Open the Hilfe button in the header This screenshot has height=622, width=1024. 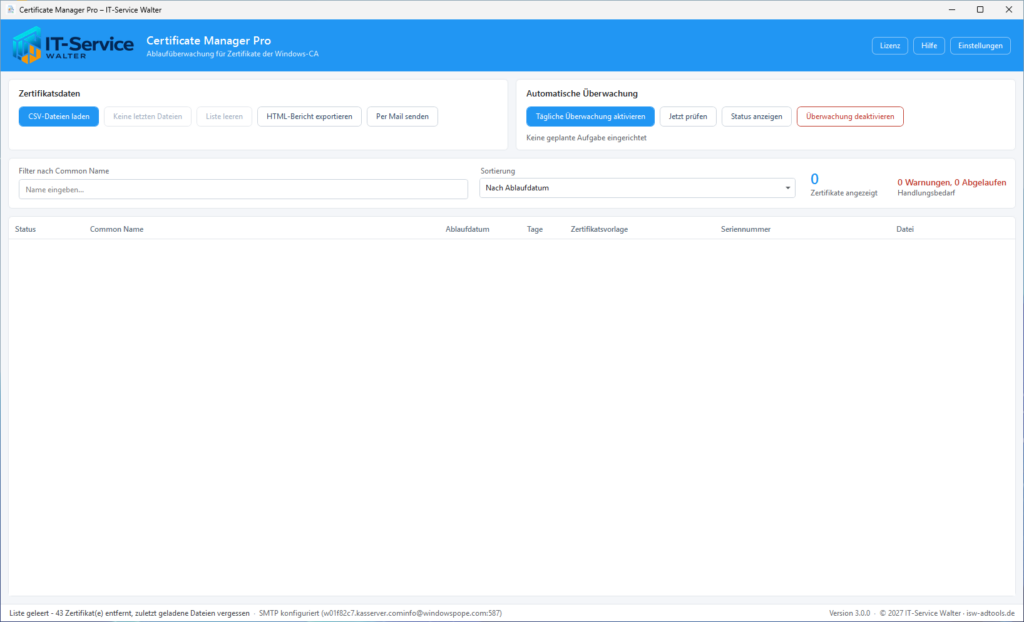click(929, 46)
